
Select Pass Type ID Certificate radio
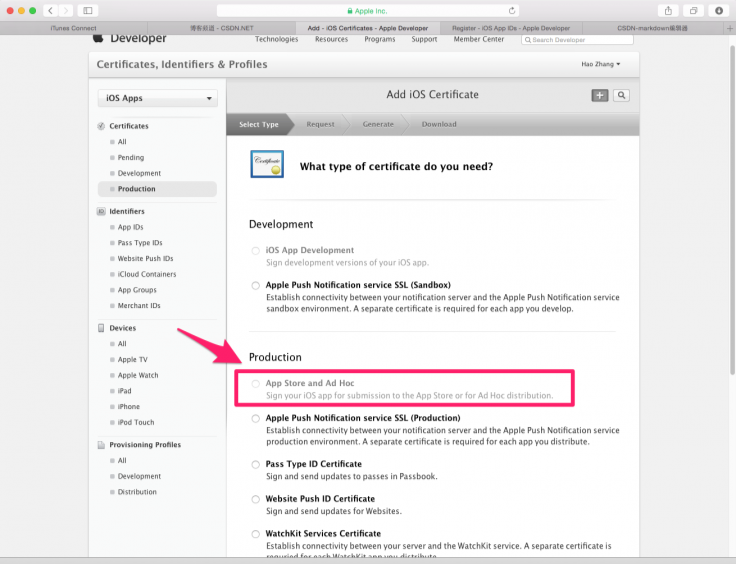click(x=255, y=465)
